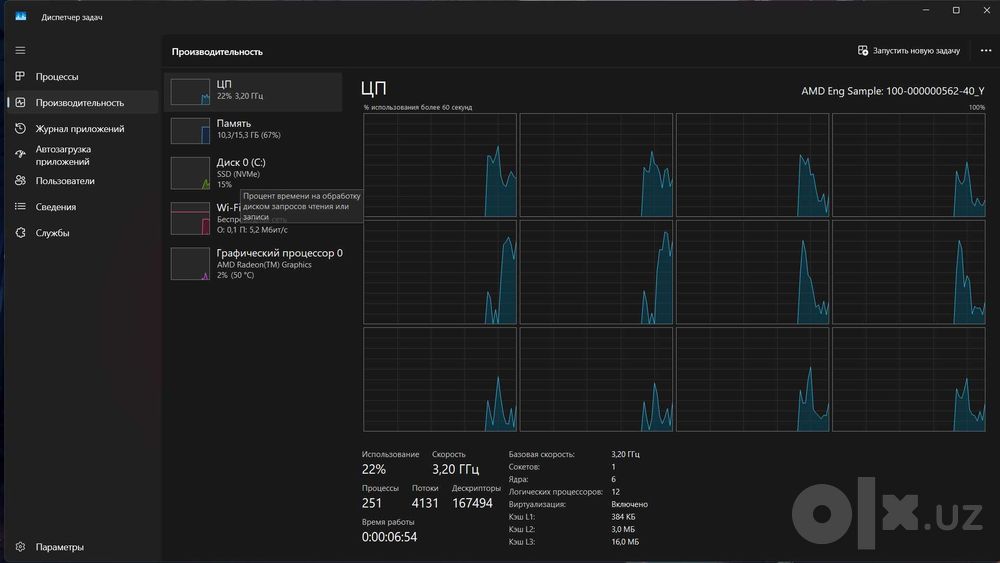Open the three-dots more options menu
Screen dimensions: 1000x563
tap(986, 50)
